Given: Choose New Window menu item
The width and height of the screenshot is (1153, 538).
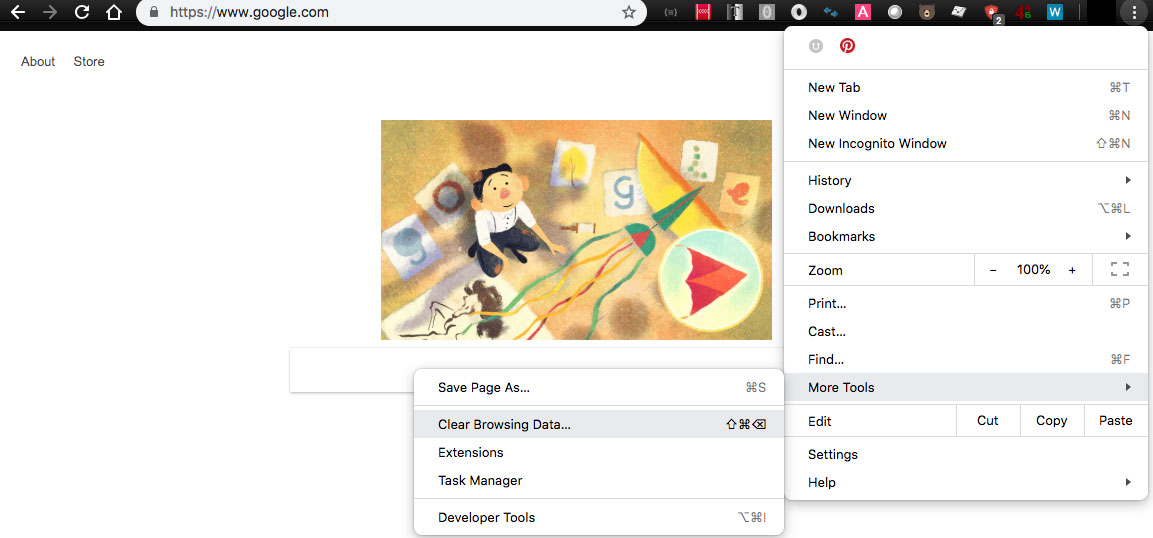Looking at the screenshot, I should [x=966, y=115].
